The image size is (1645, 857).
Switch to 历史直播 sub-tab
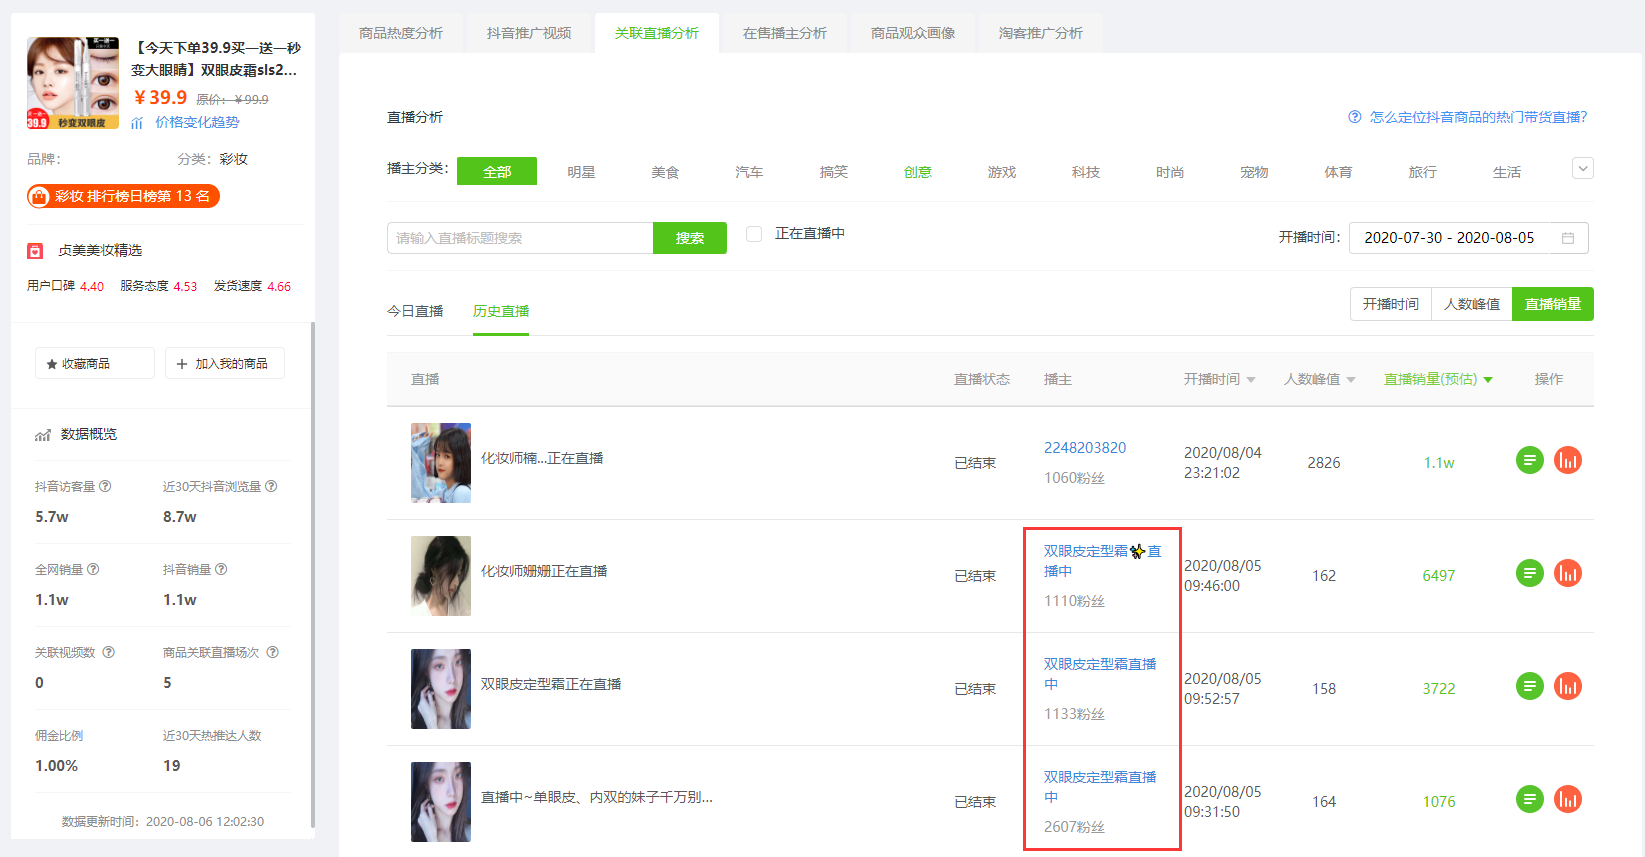[x=501, y=311]
